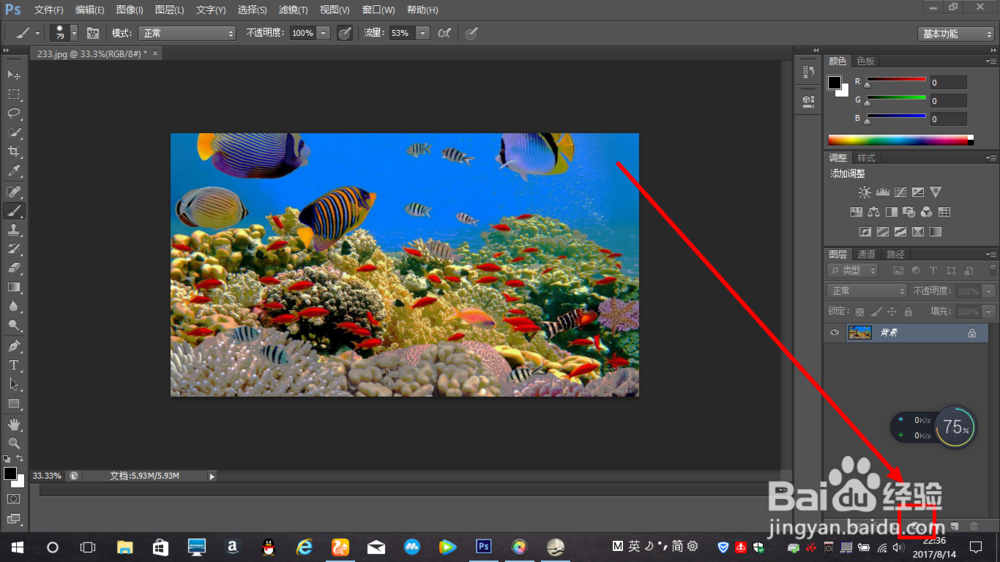Select the Crop tool

click(13, 152)
